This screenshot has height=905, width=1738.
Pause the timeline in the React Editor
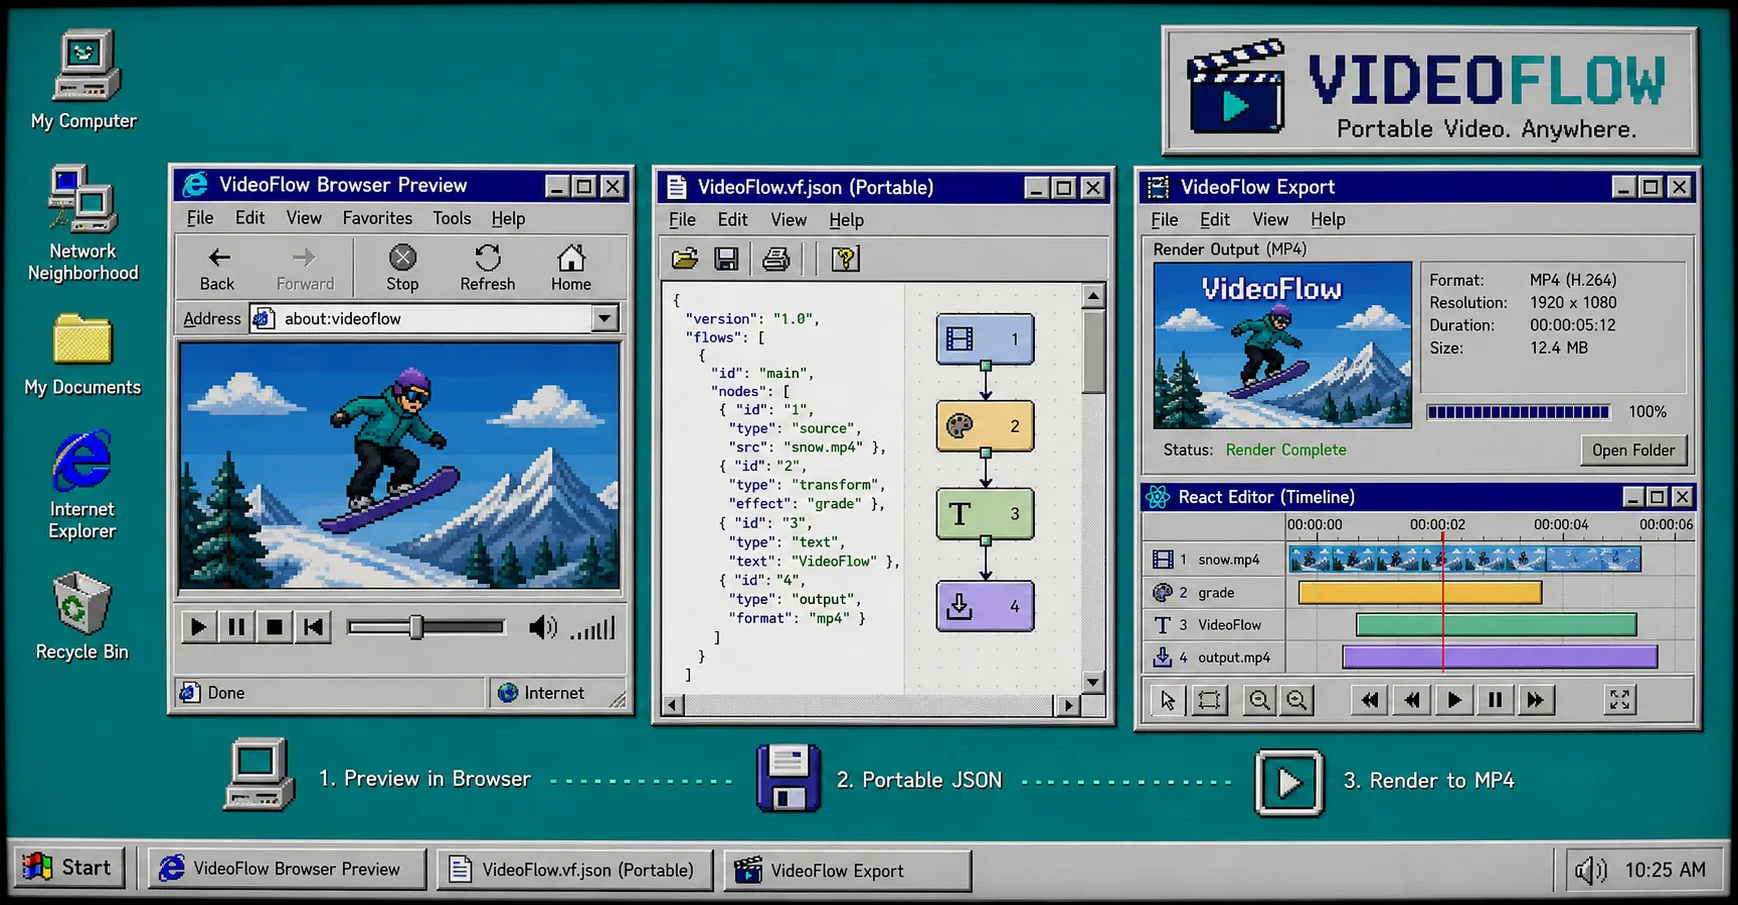coord(1495,700)
